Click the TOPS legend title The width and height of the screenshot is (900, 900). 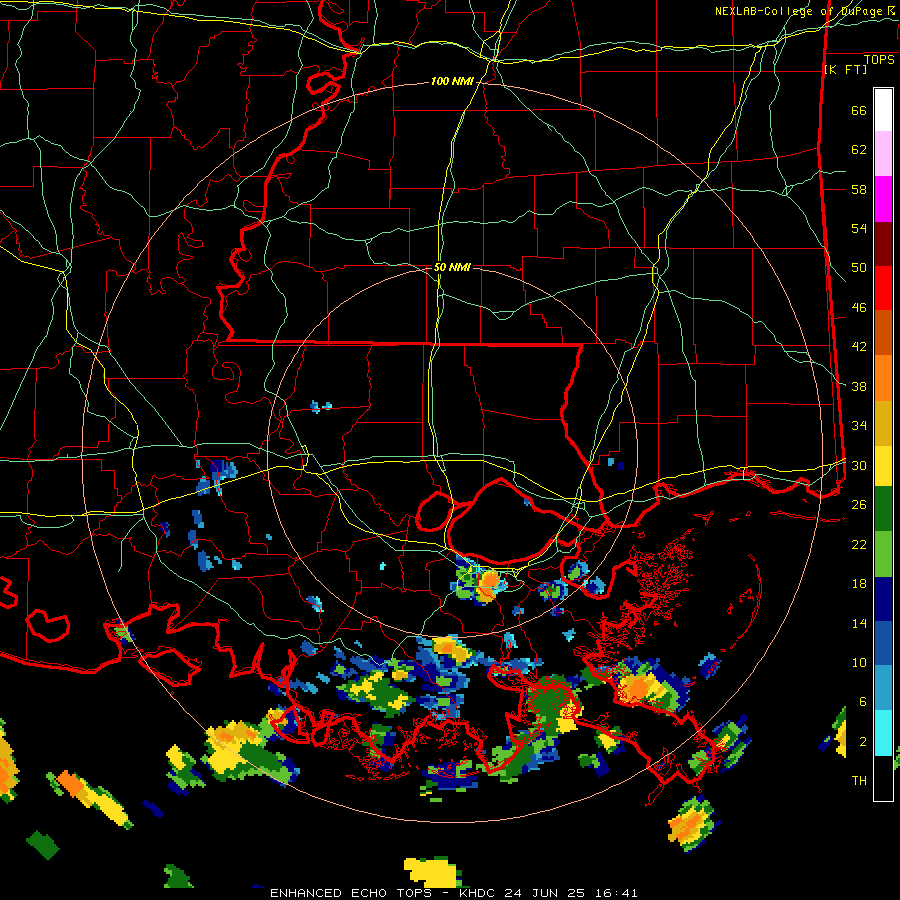click(879, 60)
